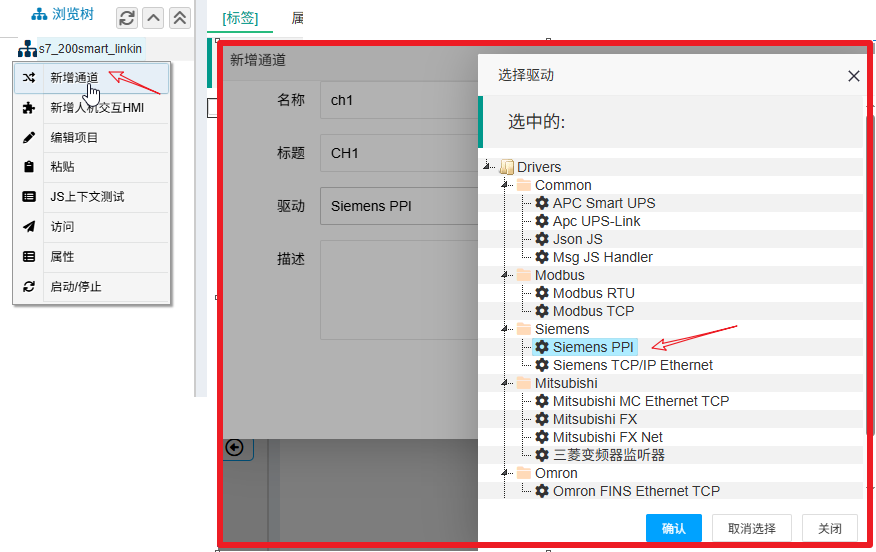Click the project icon beside s7_200smart_linkin
The height and width of the screenshot is (552, 876).
coord(27,49)
